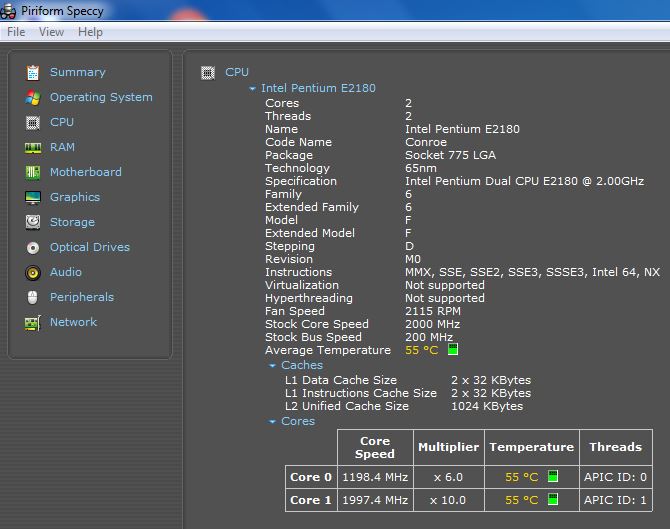This screenshot has height=529, width=670.
Task: Show the Optical Drives section
Action: pyautogui.click(x=90, y=247)
